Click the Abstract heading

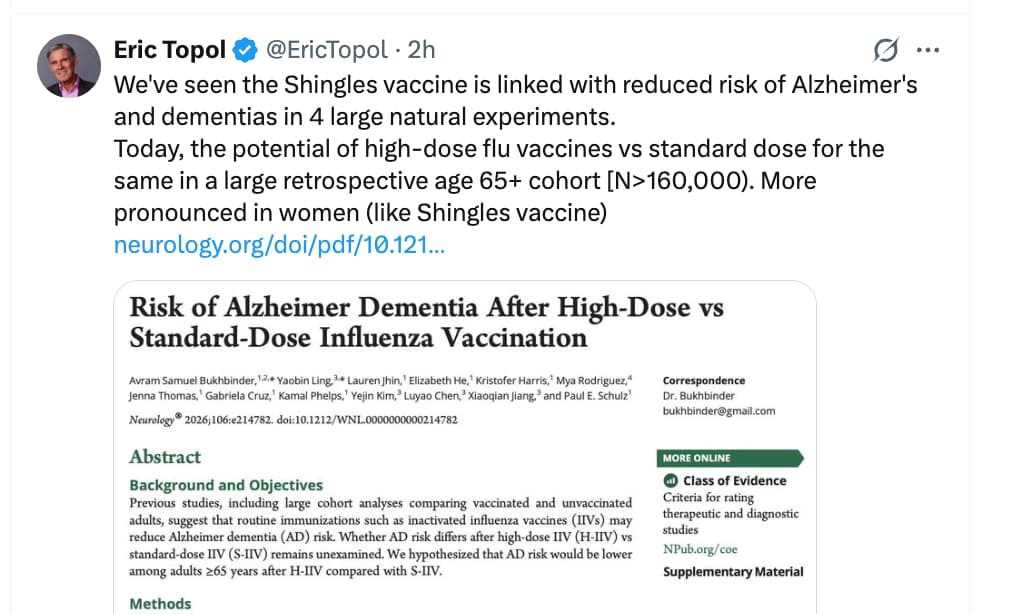tap(165, 457)
